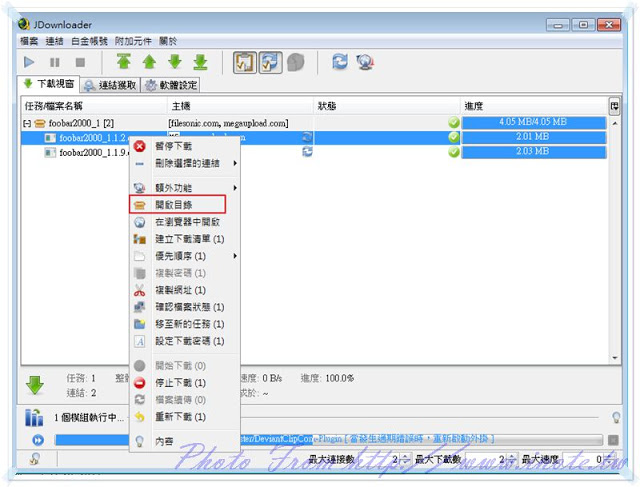Click the bottom-left status bar tool icon
The height and width of the screenshot is (487, 640).
coord(36,459)
